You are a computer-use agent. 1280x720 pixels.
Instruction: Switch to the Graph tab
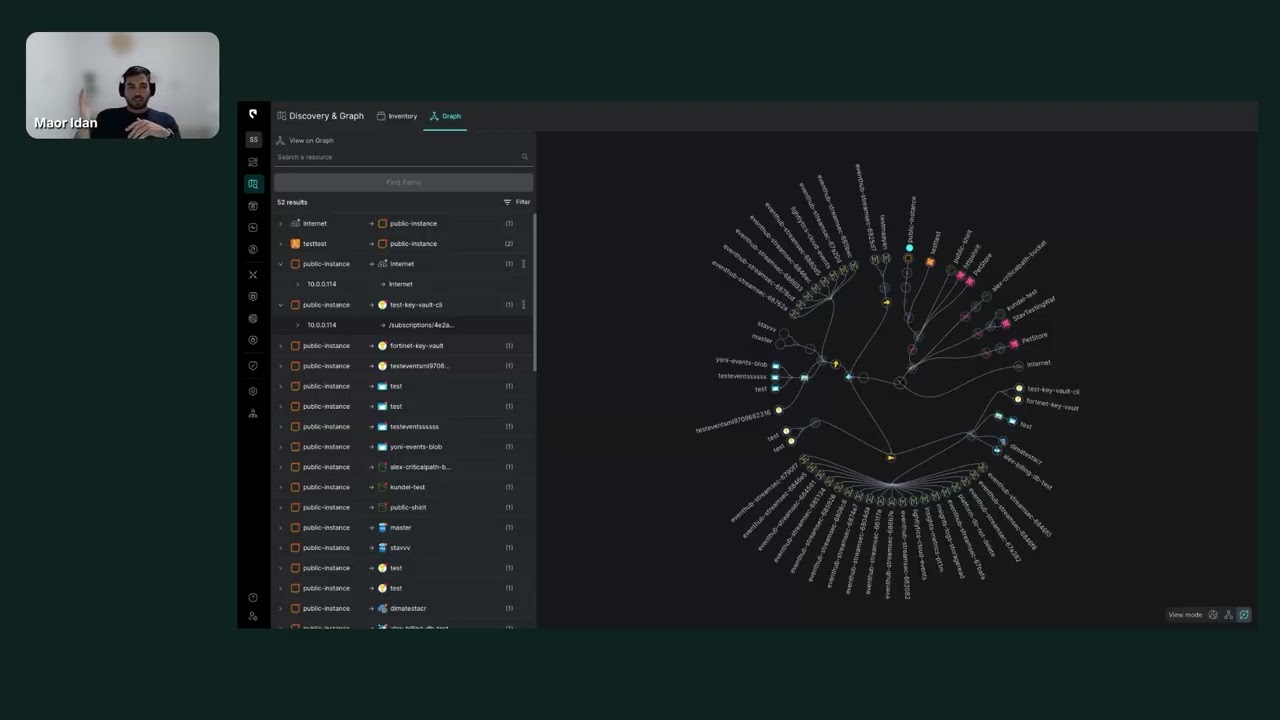click(x=445, y=116)
